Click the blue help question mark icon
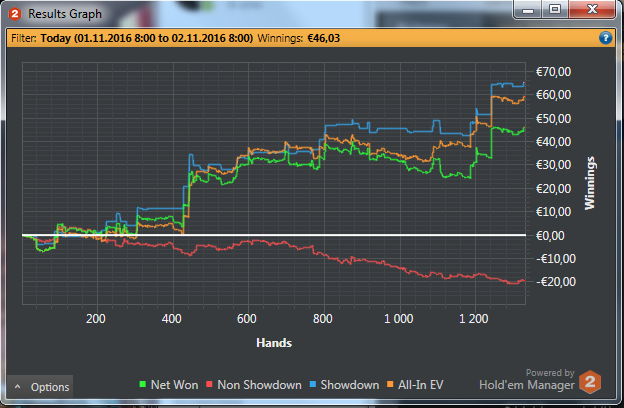Viewport: 624px width, 408px height. click(x=605, y=38)
